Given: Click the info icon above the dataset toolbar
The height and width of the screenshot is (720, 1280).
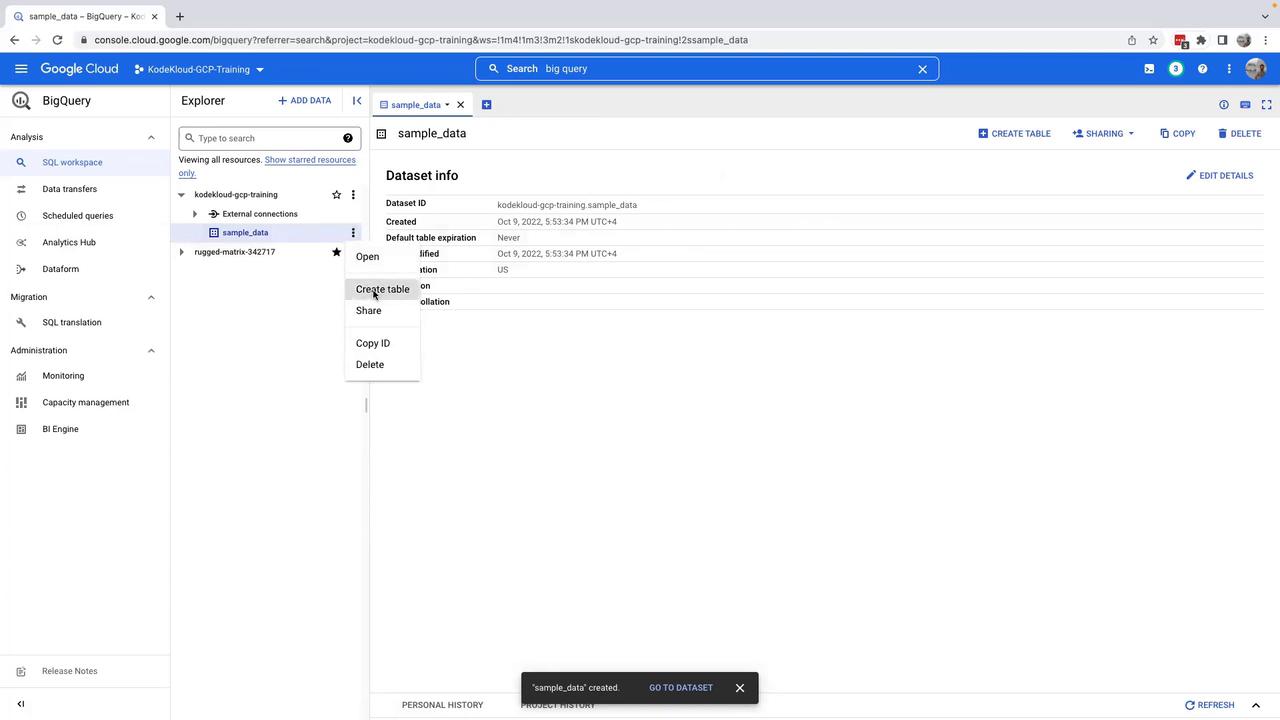Looking at the screenshot, I should (x=1224, y=105).
